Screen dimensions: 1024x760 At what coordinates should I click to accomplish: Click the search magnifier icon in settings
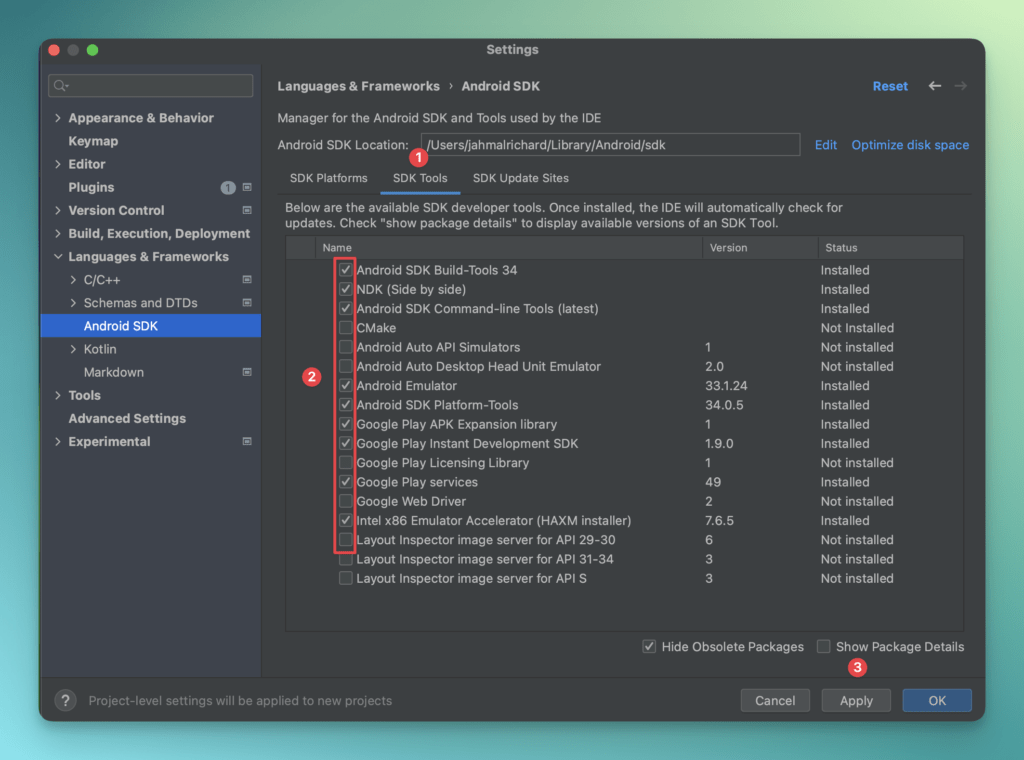coord(61,86)
